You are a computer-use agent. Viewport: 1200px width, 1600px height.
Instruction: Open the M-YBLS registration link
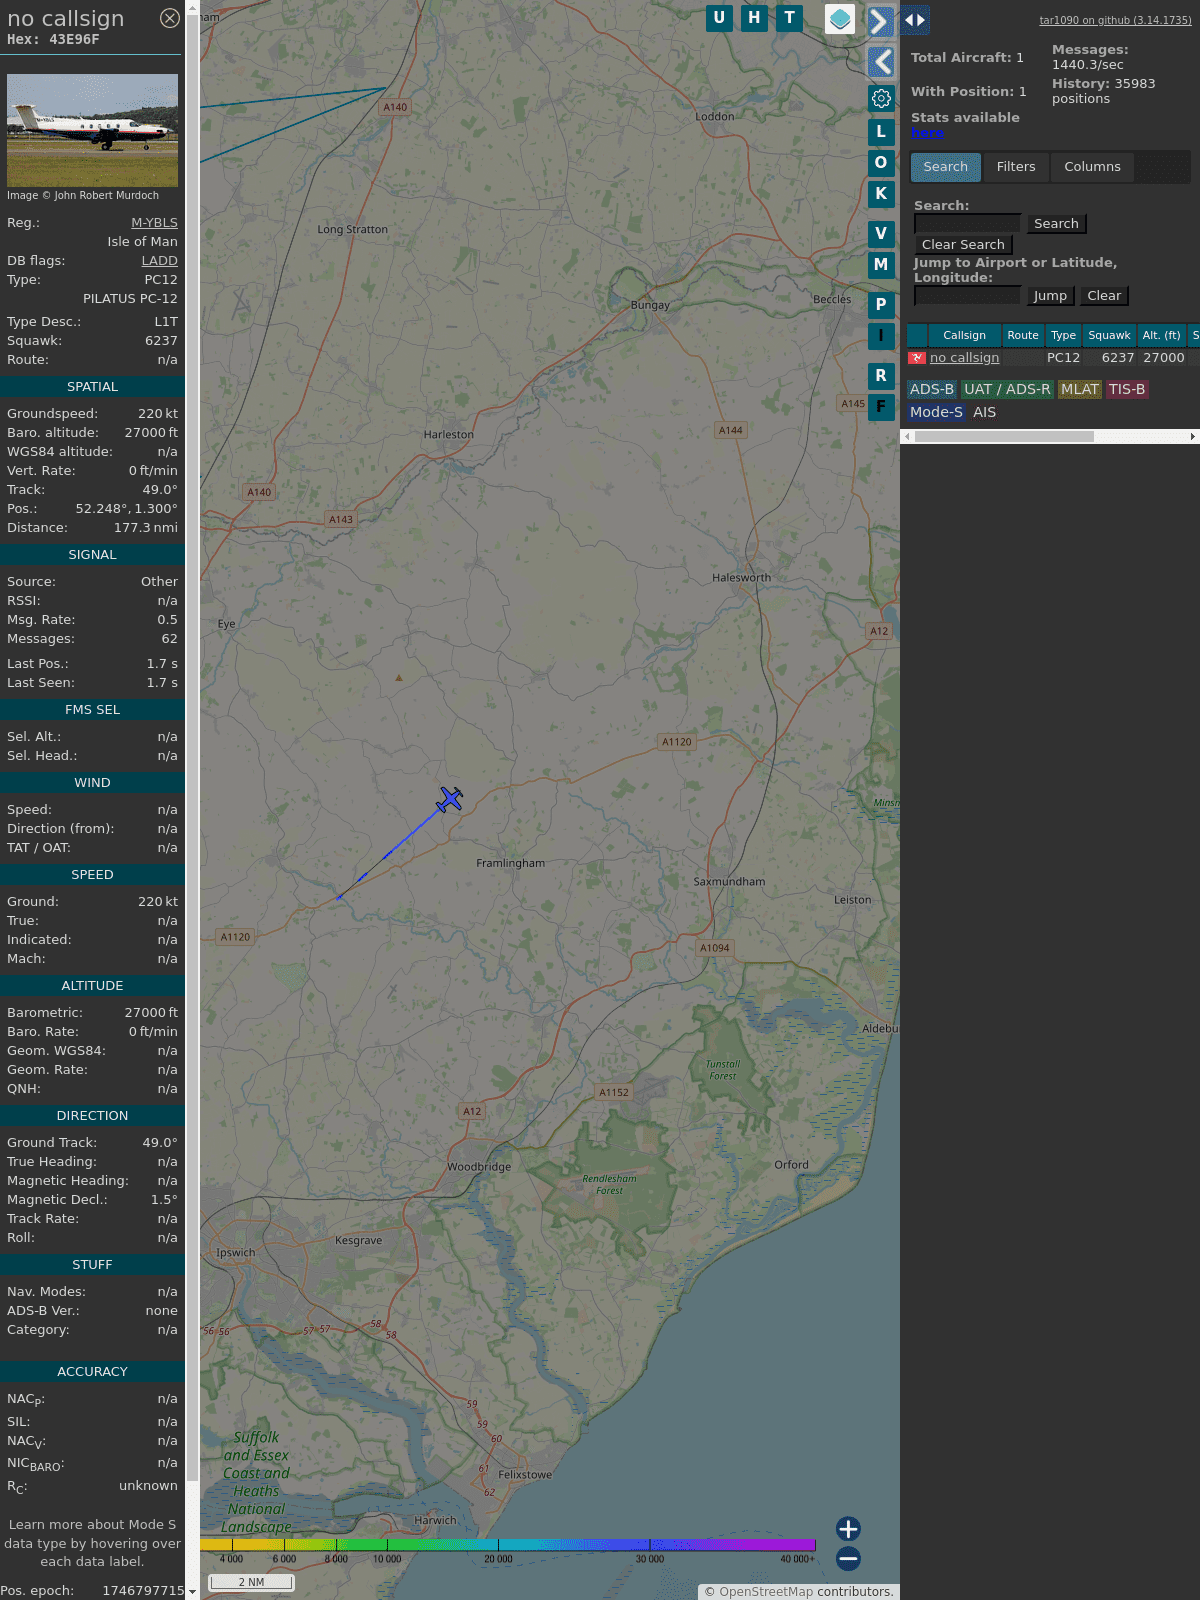coord(154,223)
